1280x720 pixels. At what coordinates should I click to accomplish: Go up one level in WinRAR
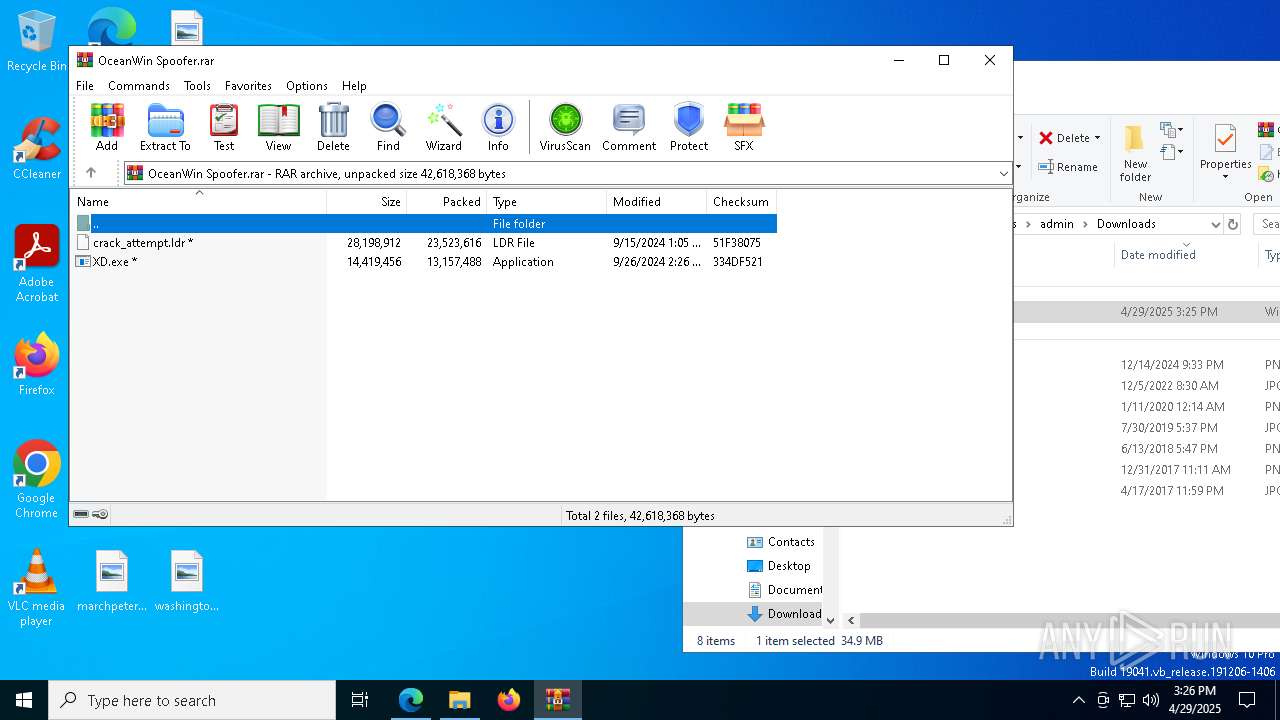90,173
